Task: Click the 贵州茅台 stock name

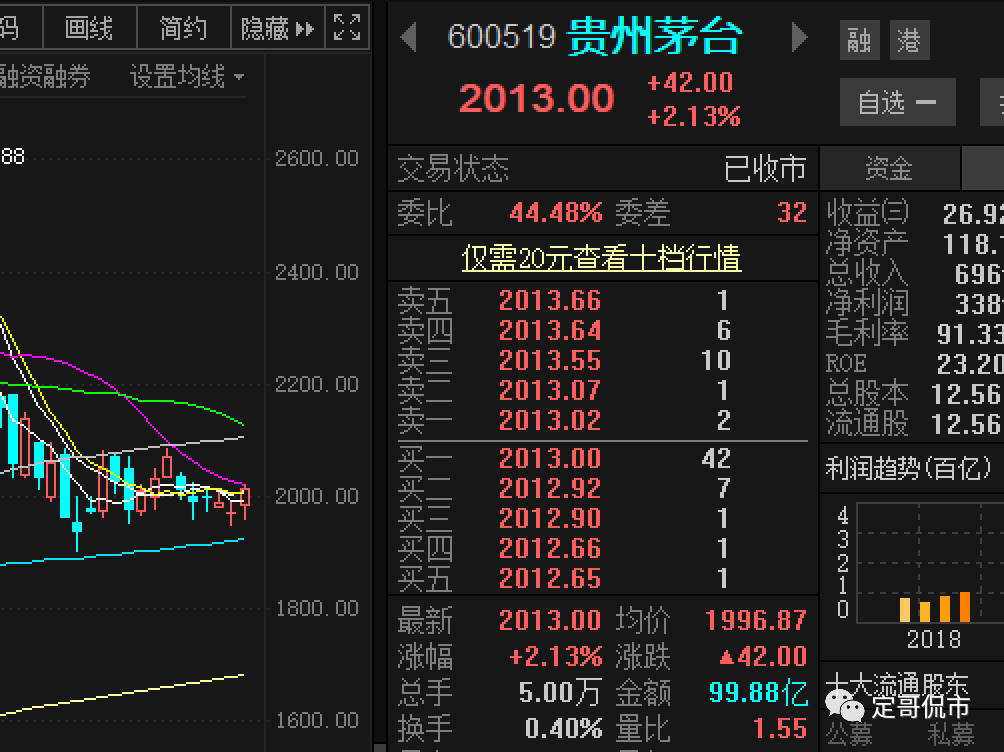Action: (x=654, y=37)
